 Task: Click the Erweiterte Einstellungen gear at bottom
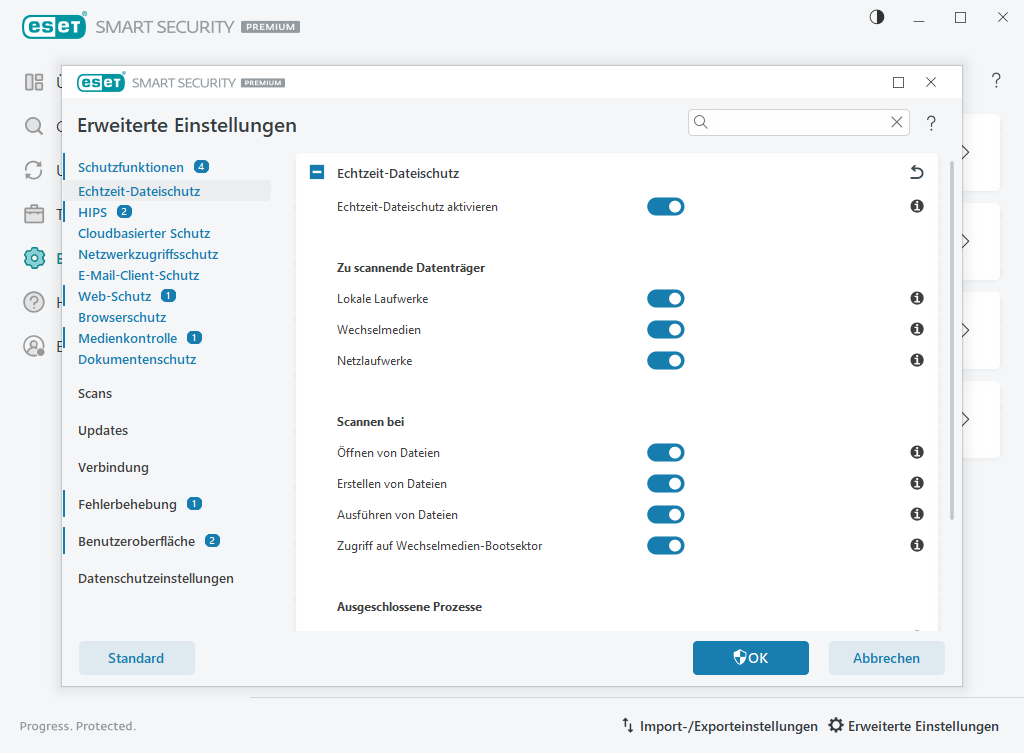(x=836, y=726)
